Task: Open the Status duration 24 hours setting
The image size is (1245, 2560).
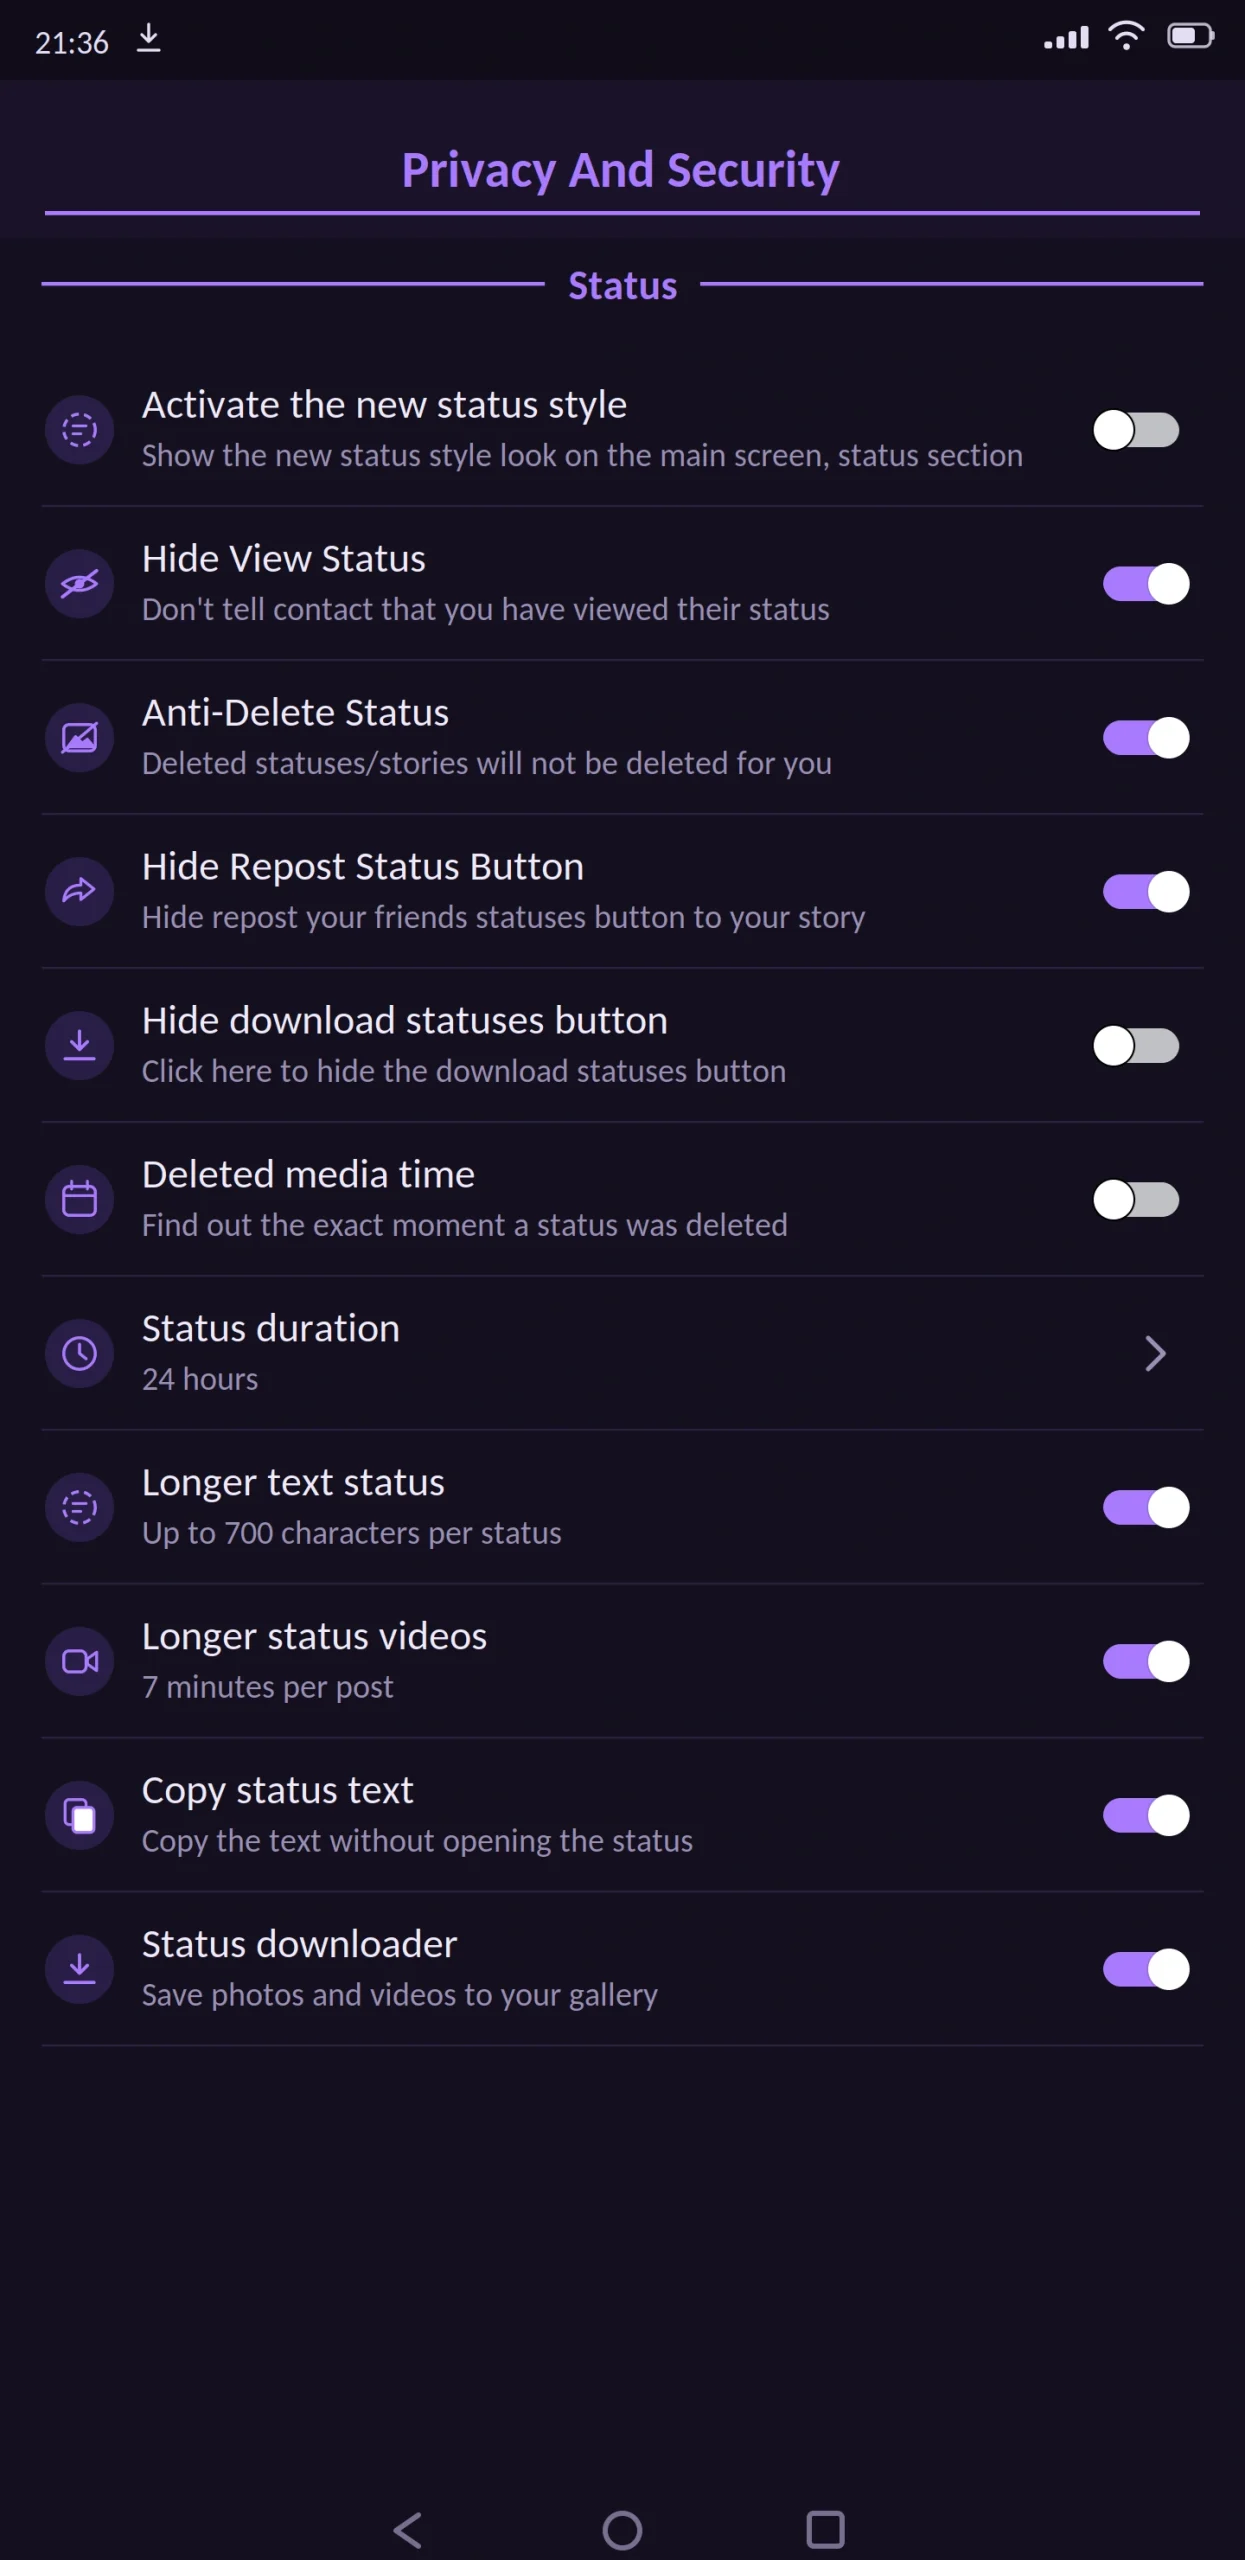Action: click(x=622, y=1353)
